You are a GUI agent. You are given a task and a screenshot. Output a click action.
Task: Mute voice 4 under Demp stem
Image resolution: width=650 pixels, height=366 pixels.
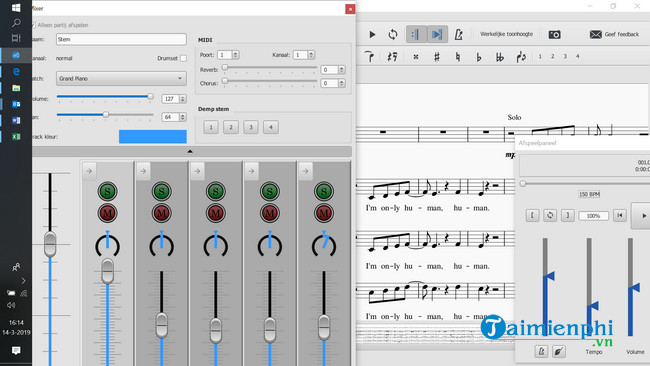(x=271, y=127)
